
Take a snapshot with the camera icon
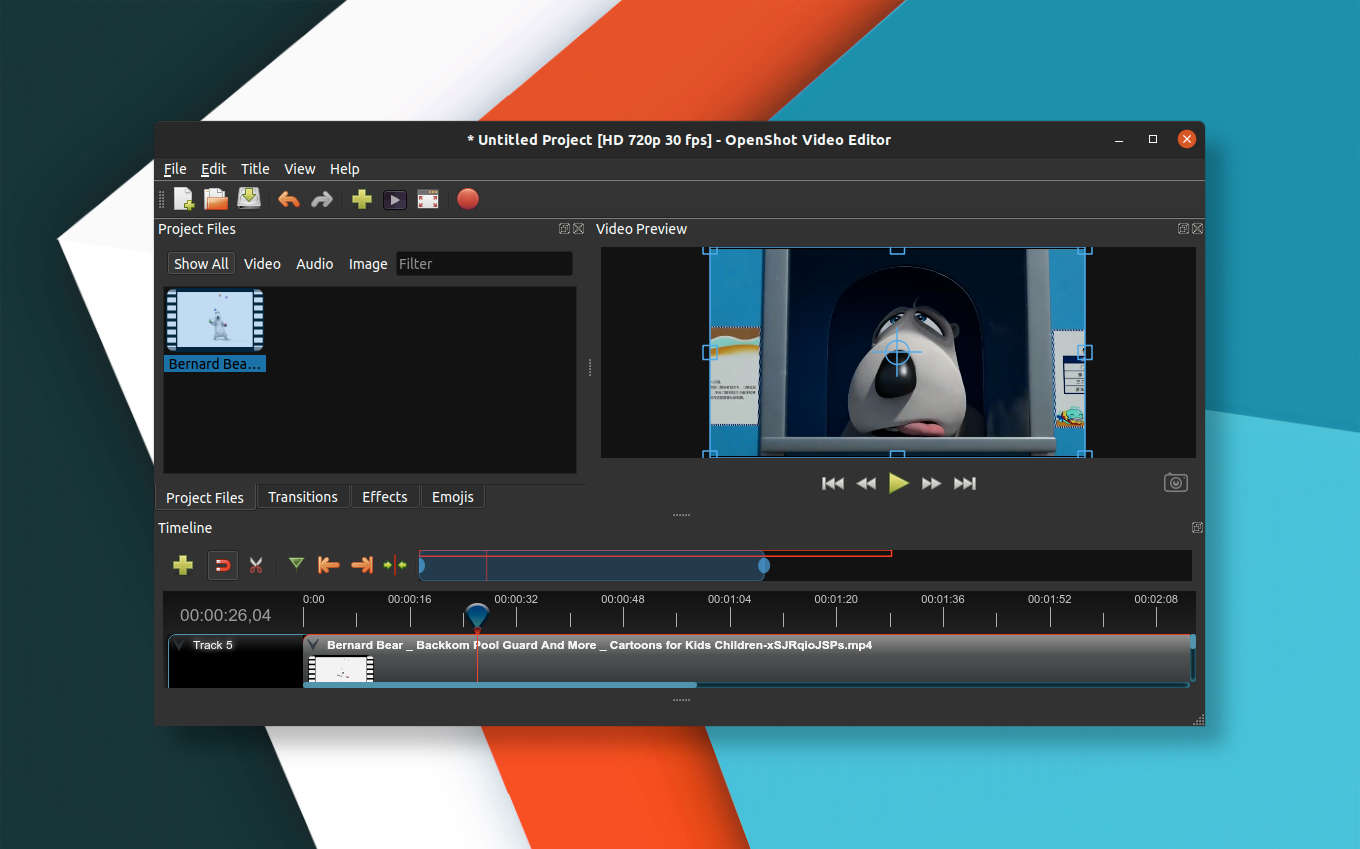(x=1175, y=482)
